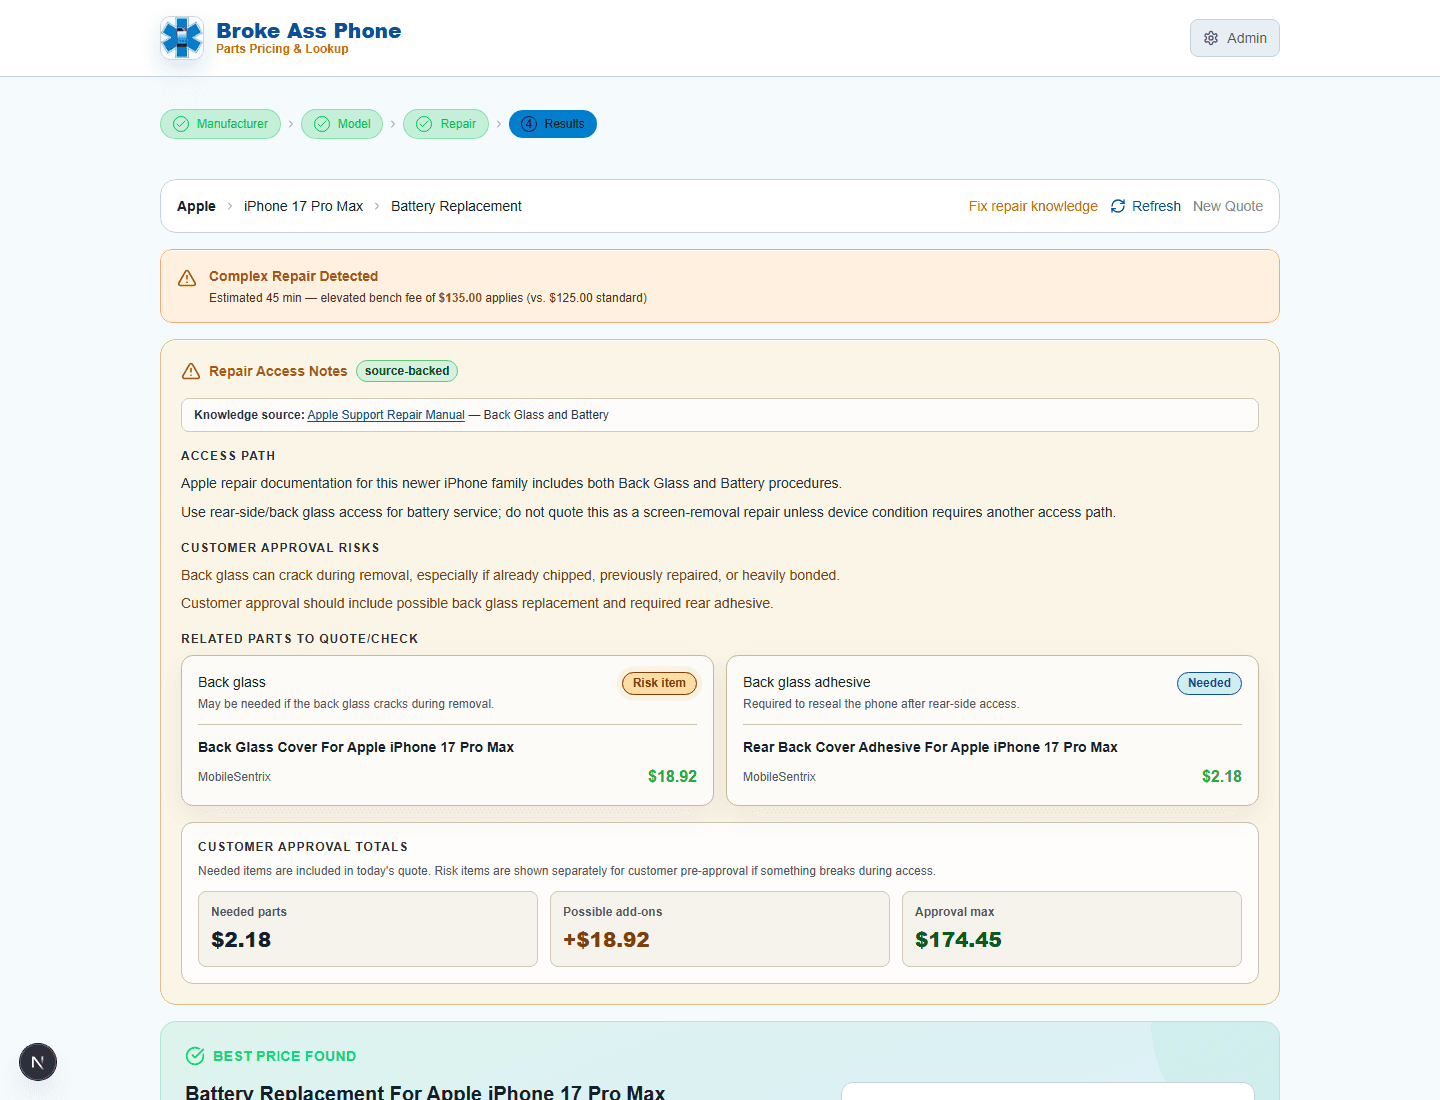
Task: Click the Back glass card title
Action: [232, 682]
